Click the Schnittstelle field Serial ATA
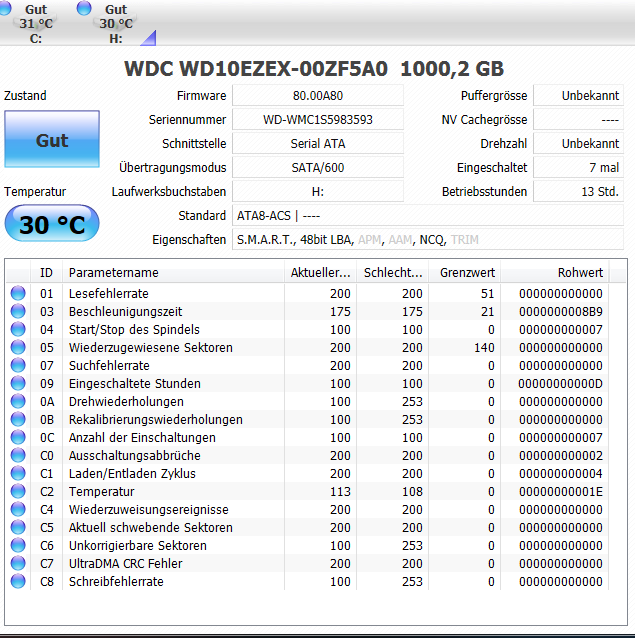 coord(318,144)
